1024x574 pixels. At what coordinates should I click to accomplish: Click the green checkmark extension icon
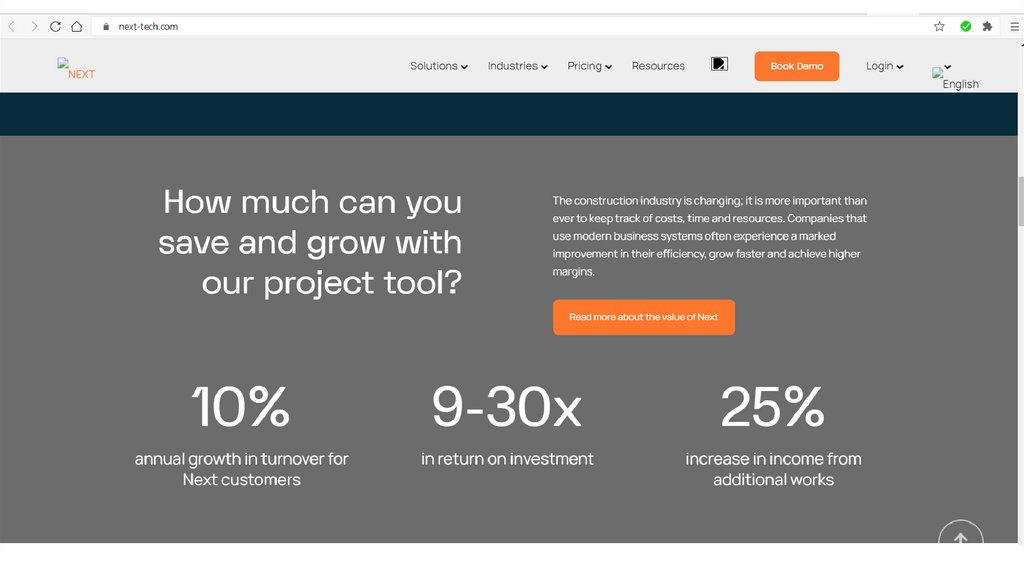965,27
